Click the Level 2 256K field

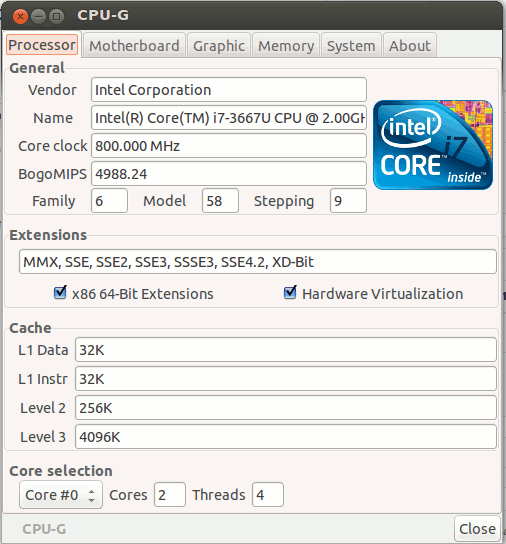(x=286, y=408)
